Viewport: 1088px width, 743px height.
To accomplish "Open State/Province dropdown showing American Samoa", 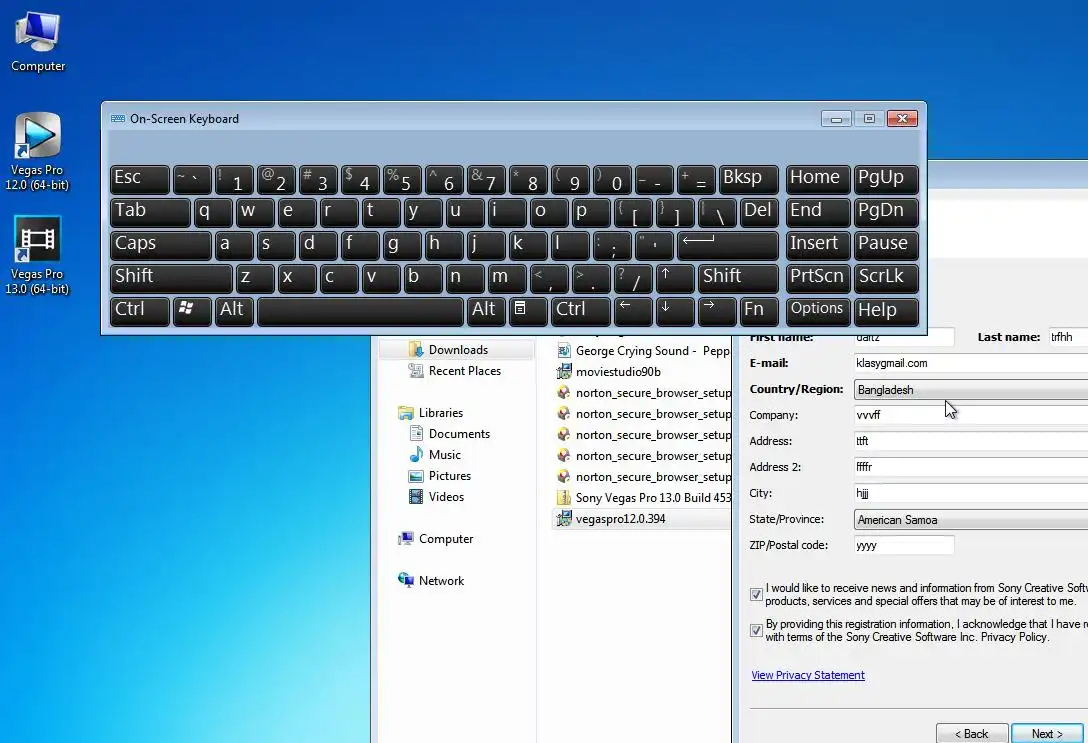I will [x=971, y=520].
